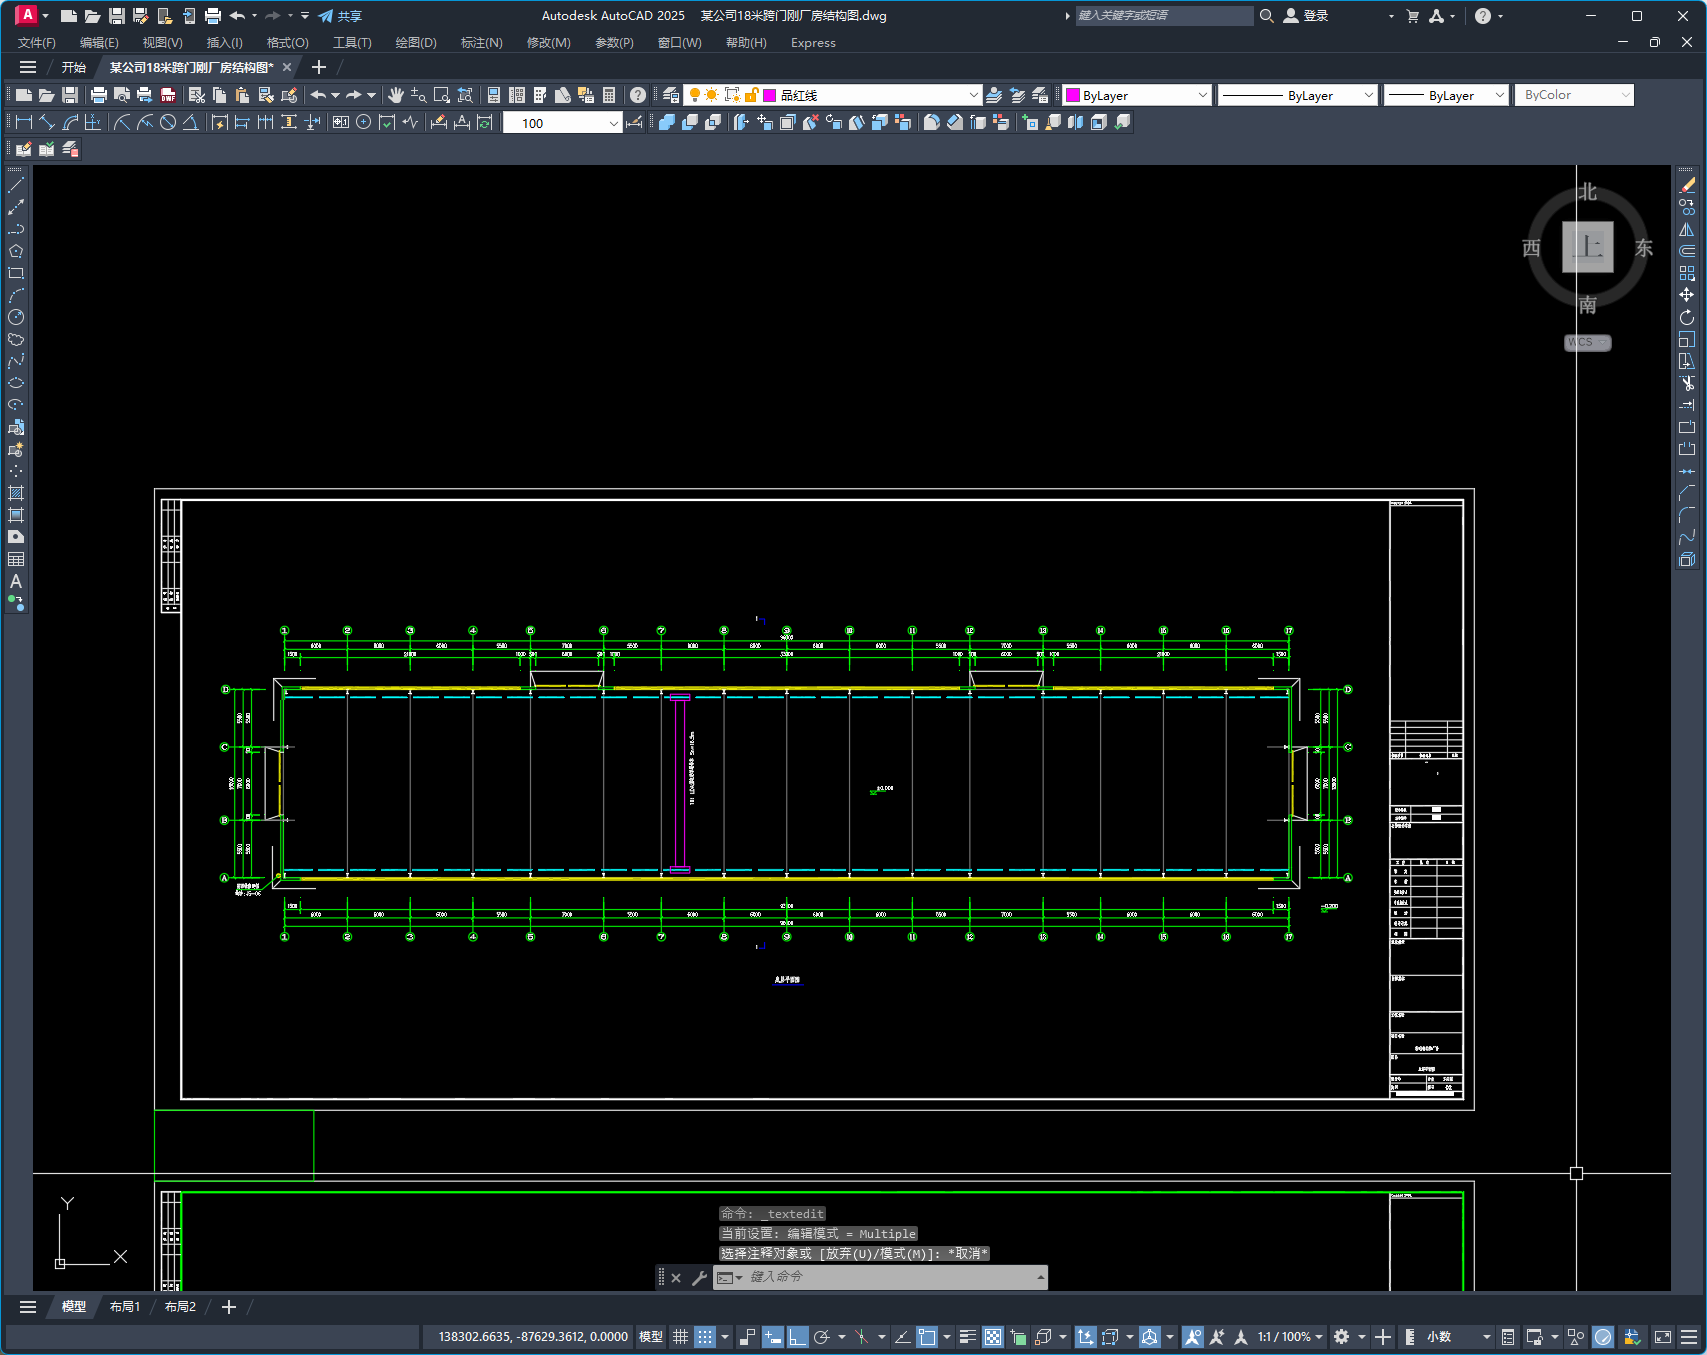Image resolution: width=1707 pixels, height=1355 pixels.
Task: Expand the layer dropdown showing 品红线
Action: 973,95
